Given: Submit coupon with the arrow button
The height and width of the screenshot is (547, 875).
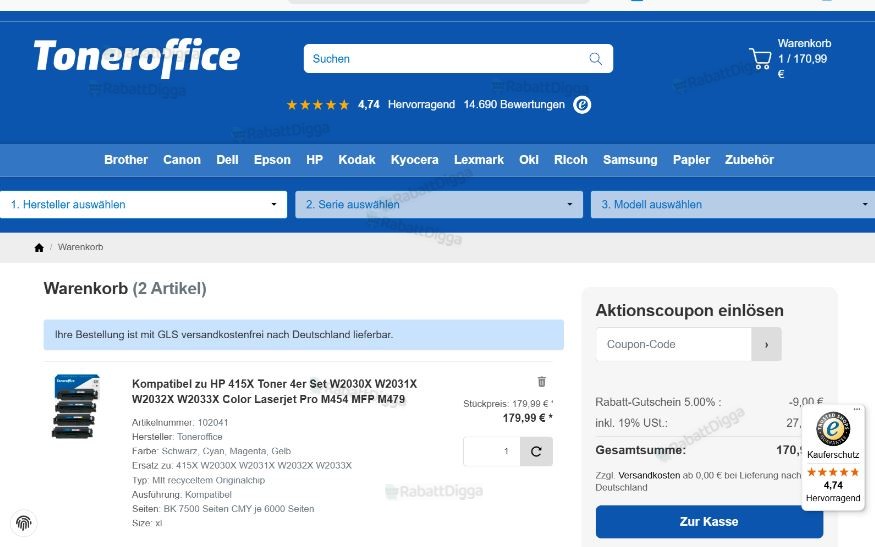Looking at the screenshot, I should click(766, 344).
